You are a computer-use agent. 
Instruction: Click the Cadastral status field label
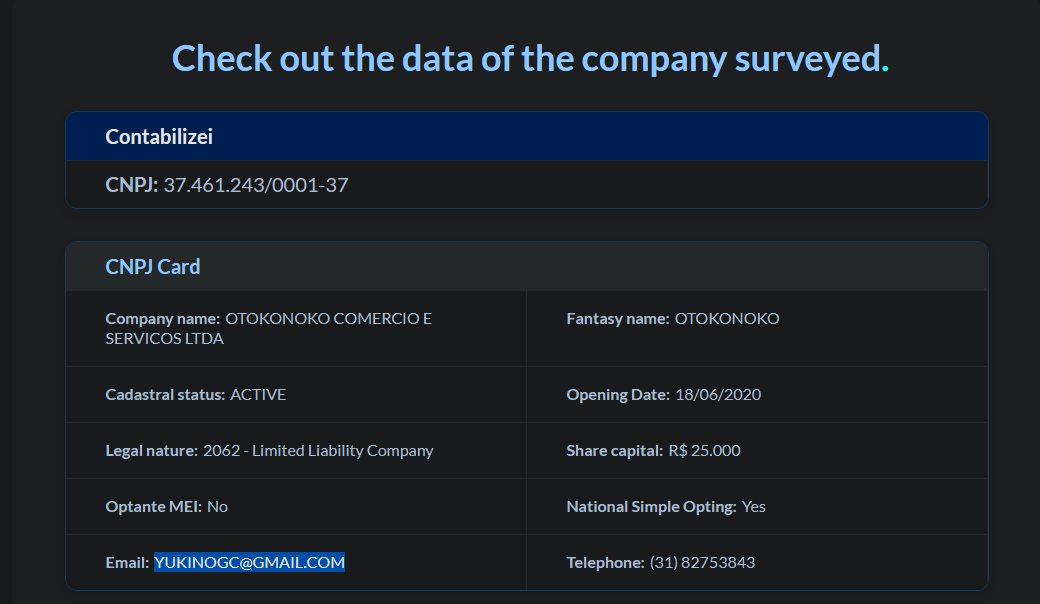click(165, 395)
